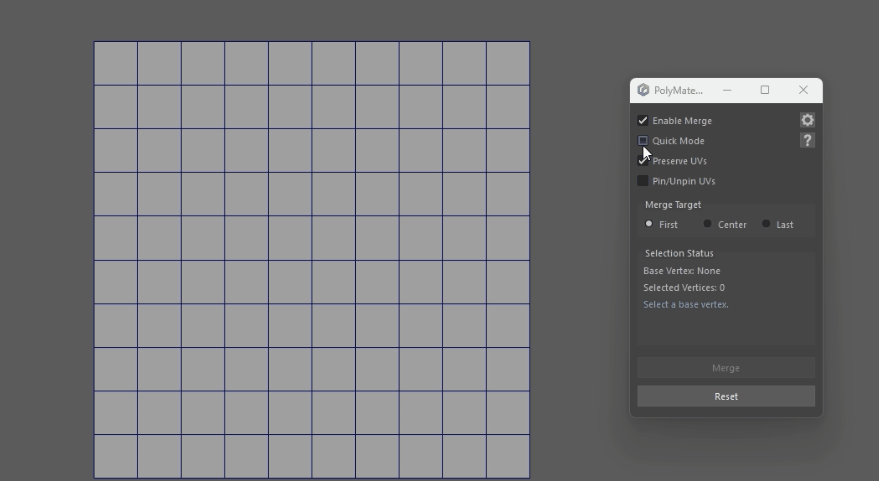
Task: Set merge target to Center
Action: coord(708,224)
